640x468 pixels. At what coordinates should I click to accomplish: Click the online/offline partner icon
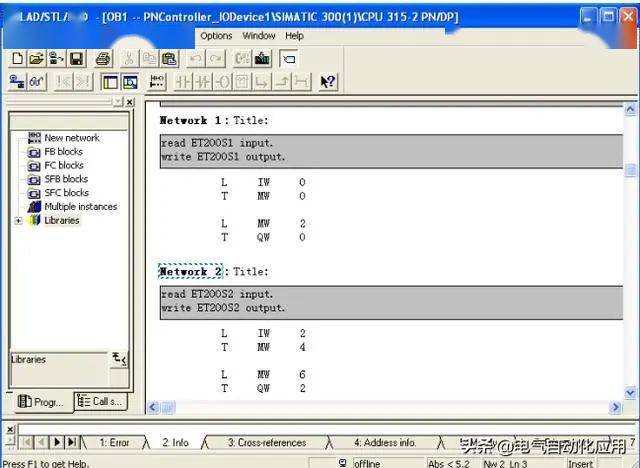pyautogui.click(x=17, y=82)
